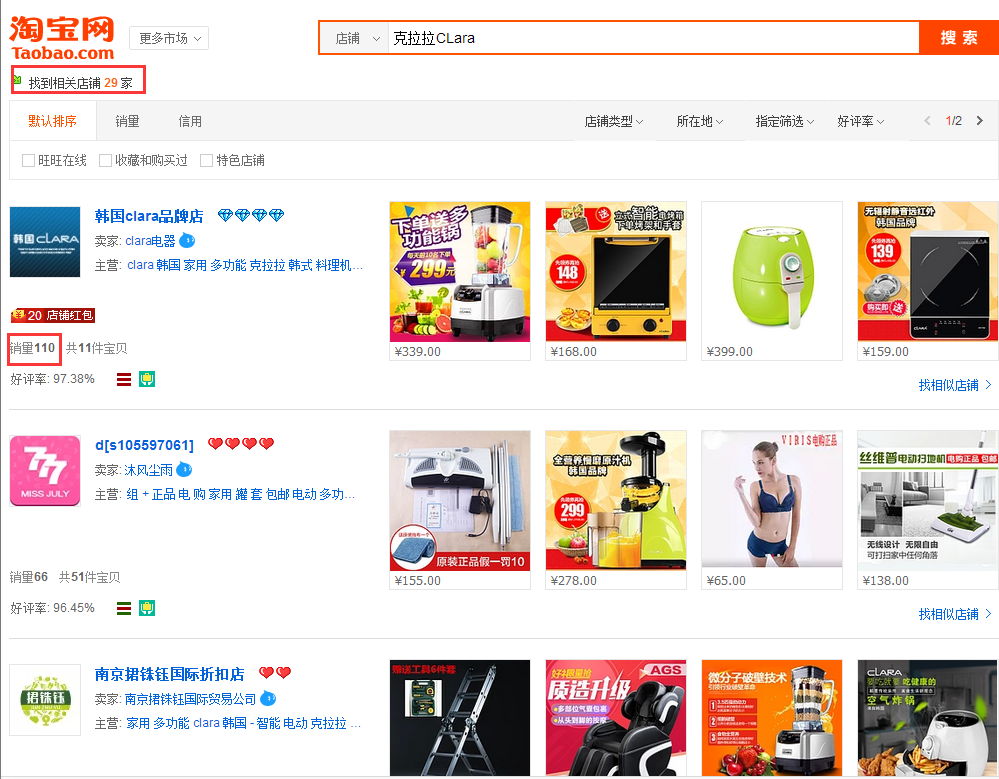
Task: Open the ladder product thumbnail
Action: (460, 718)
